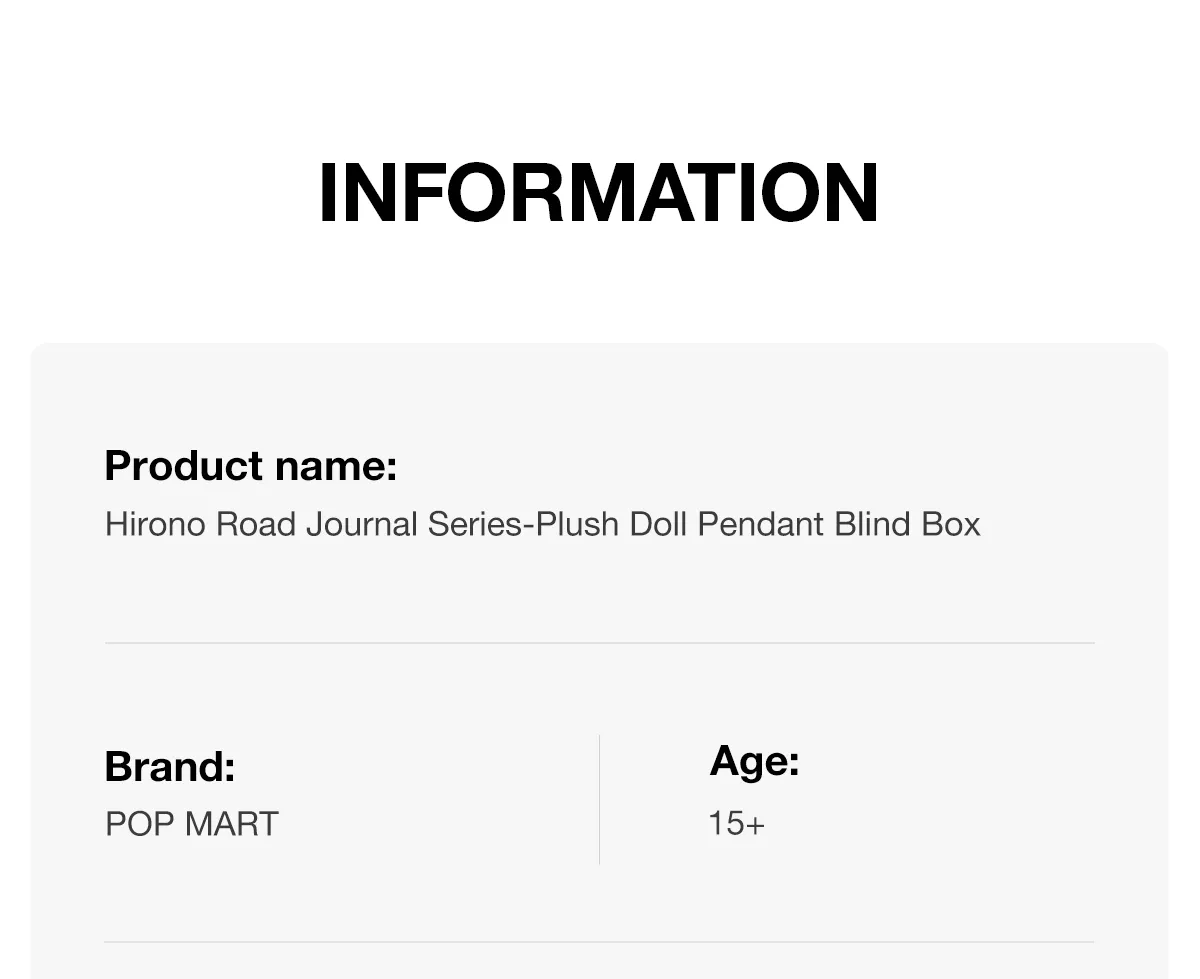Screen dimensions: 1200x979
Task: Click the "Brand:" label
Action: click(x=170, y=767)
